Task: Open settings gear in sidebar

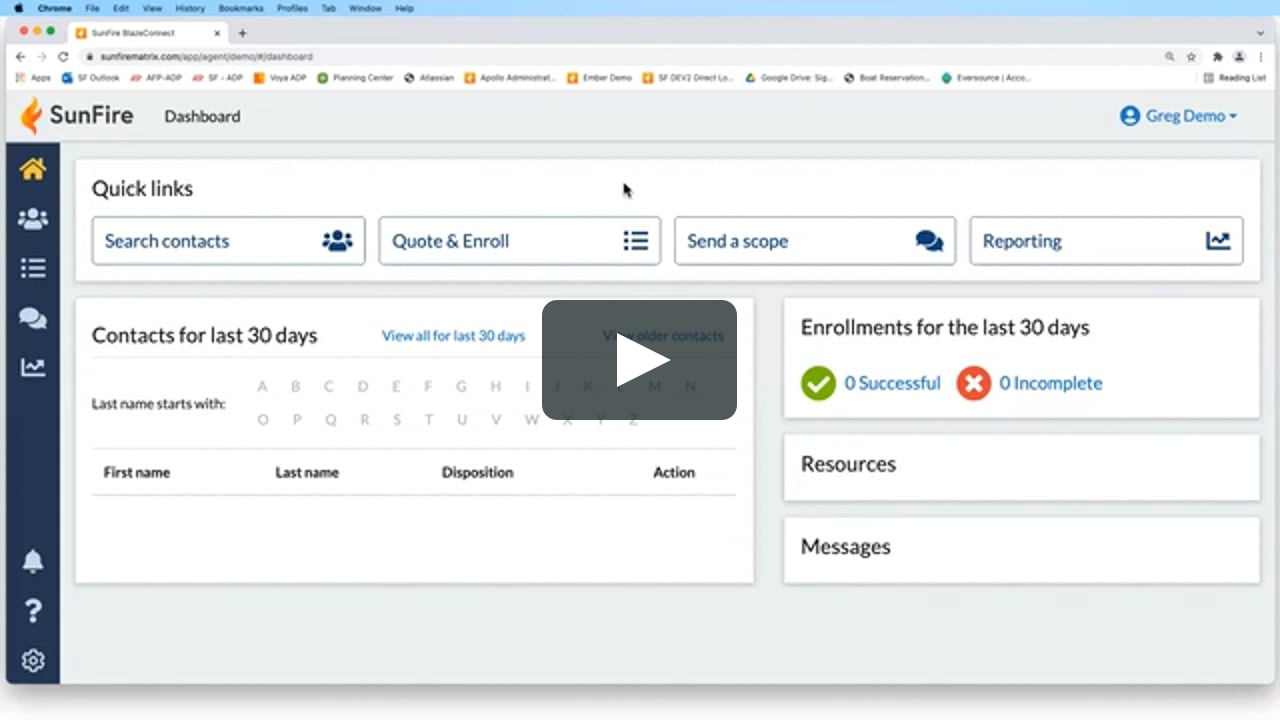Action: coord(33,661)
